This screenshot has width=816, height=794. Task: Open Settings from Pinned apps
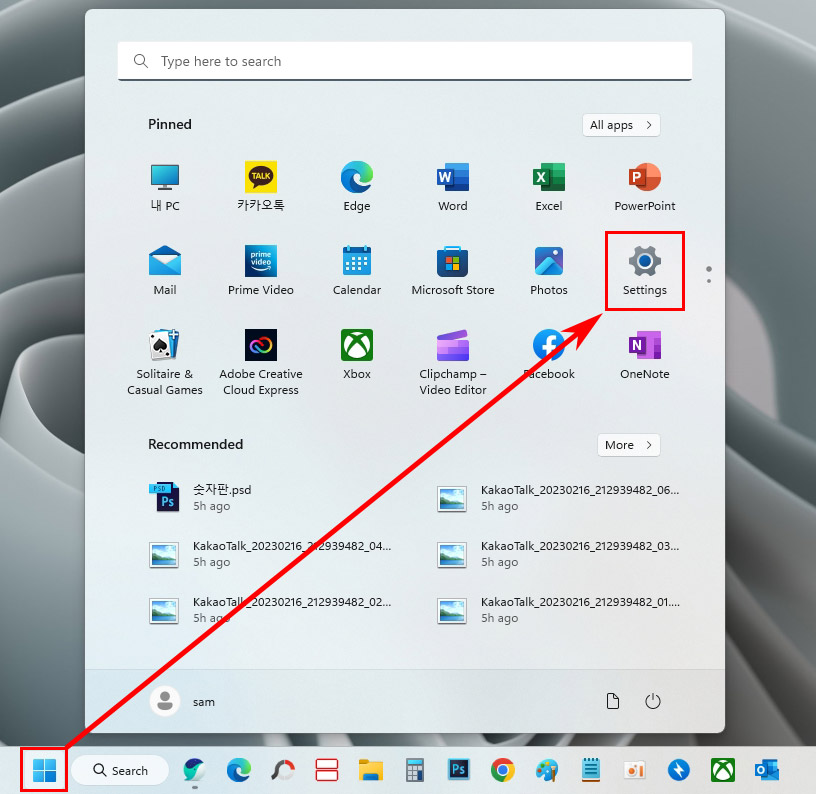644,271
